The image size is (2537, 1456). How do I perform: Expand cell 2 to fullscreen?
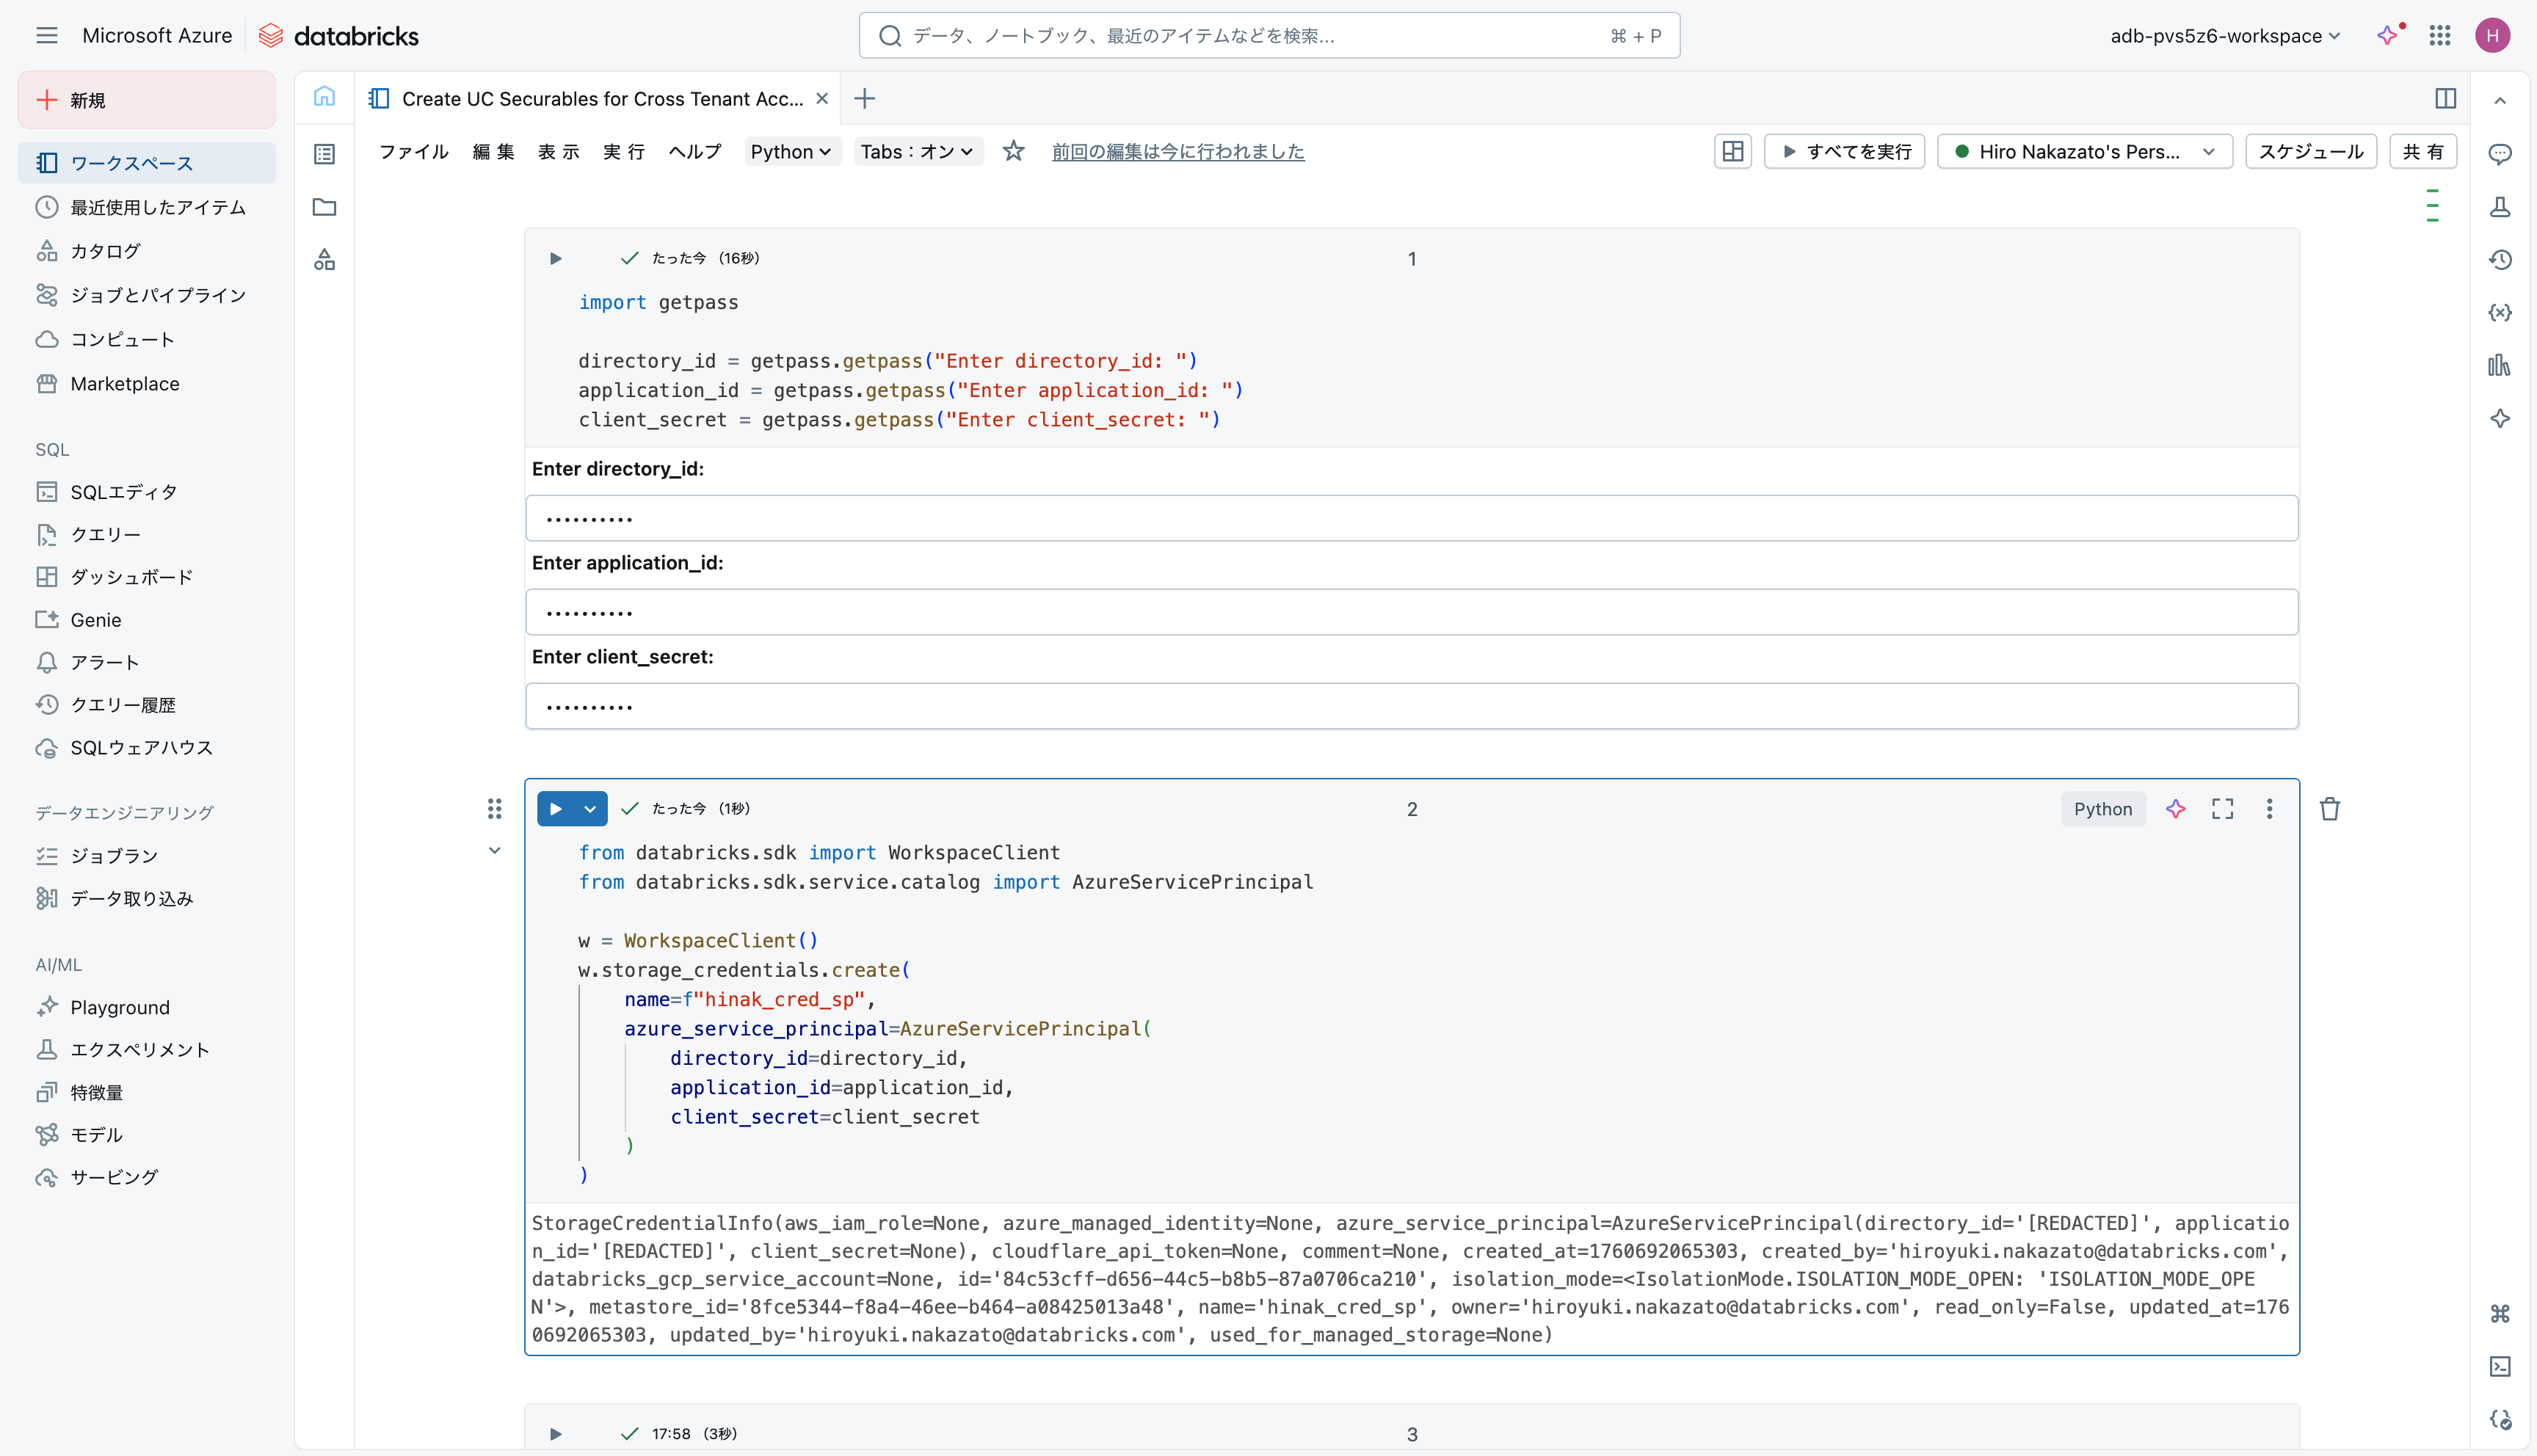[2222, 809]
